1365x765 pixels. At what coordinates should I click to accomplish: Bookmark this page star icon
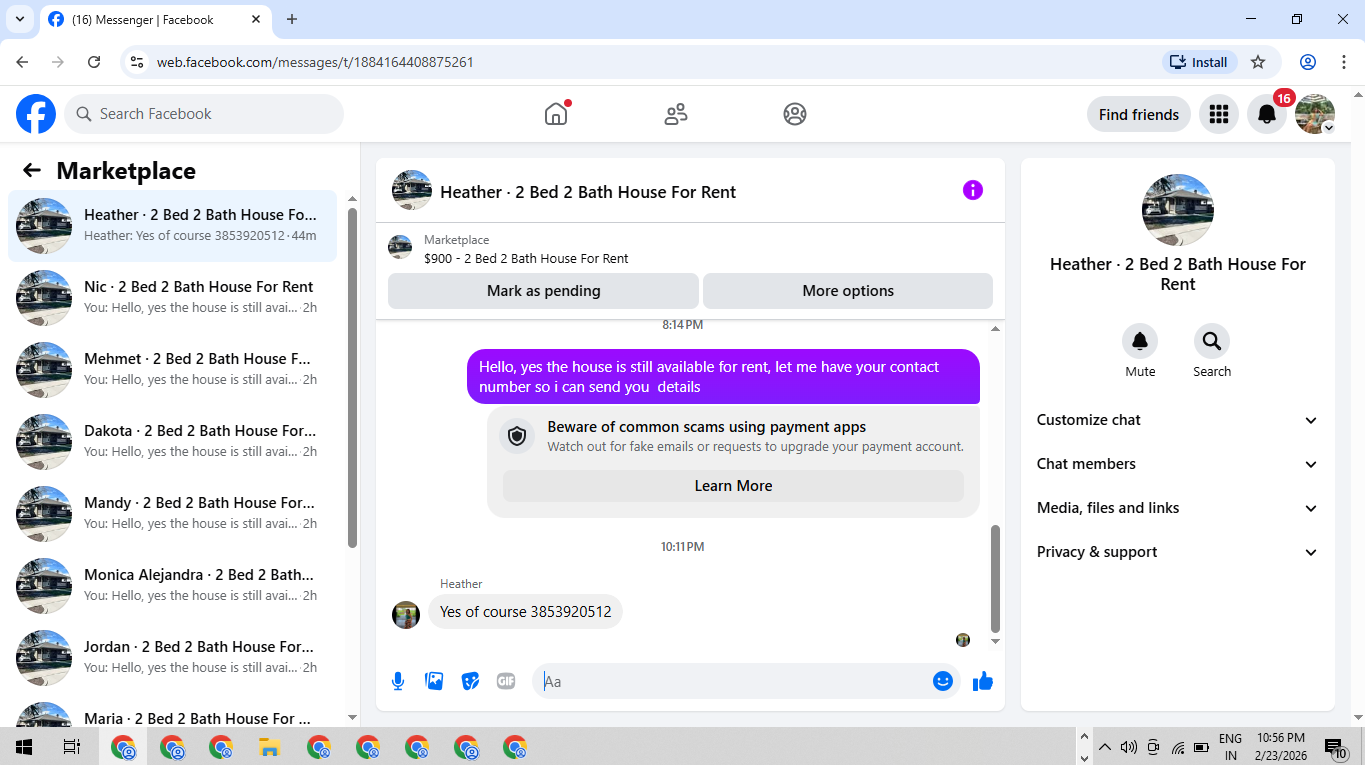coord(1258,62)
